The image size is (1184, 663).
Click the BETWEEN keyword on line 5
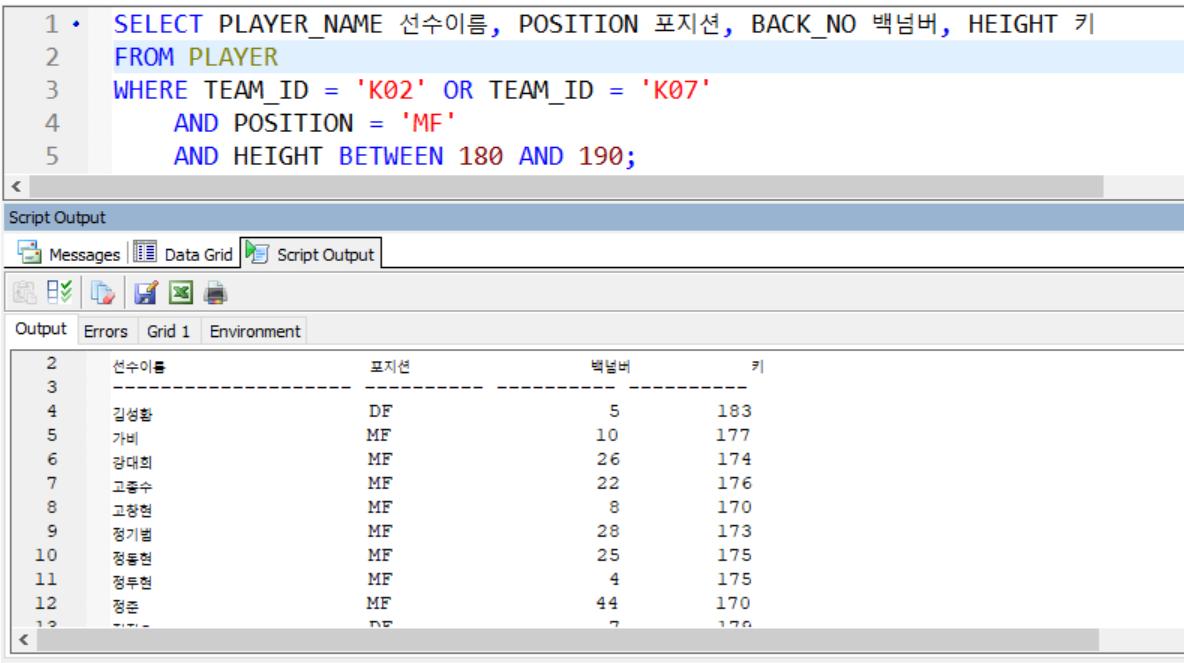point(390,156)
